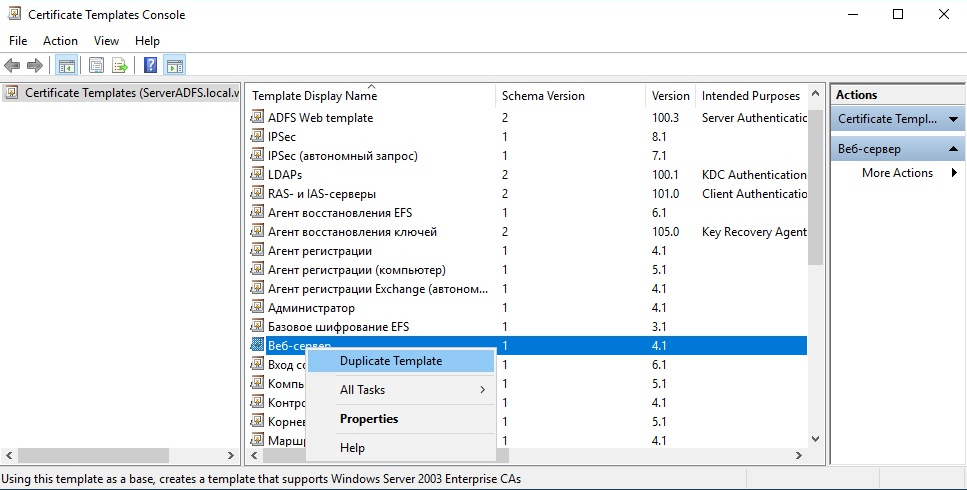Click the template list vertical scrollbar down arrow
Screen dimensions: 967x490
click(x=816, y=439)
